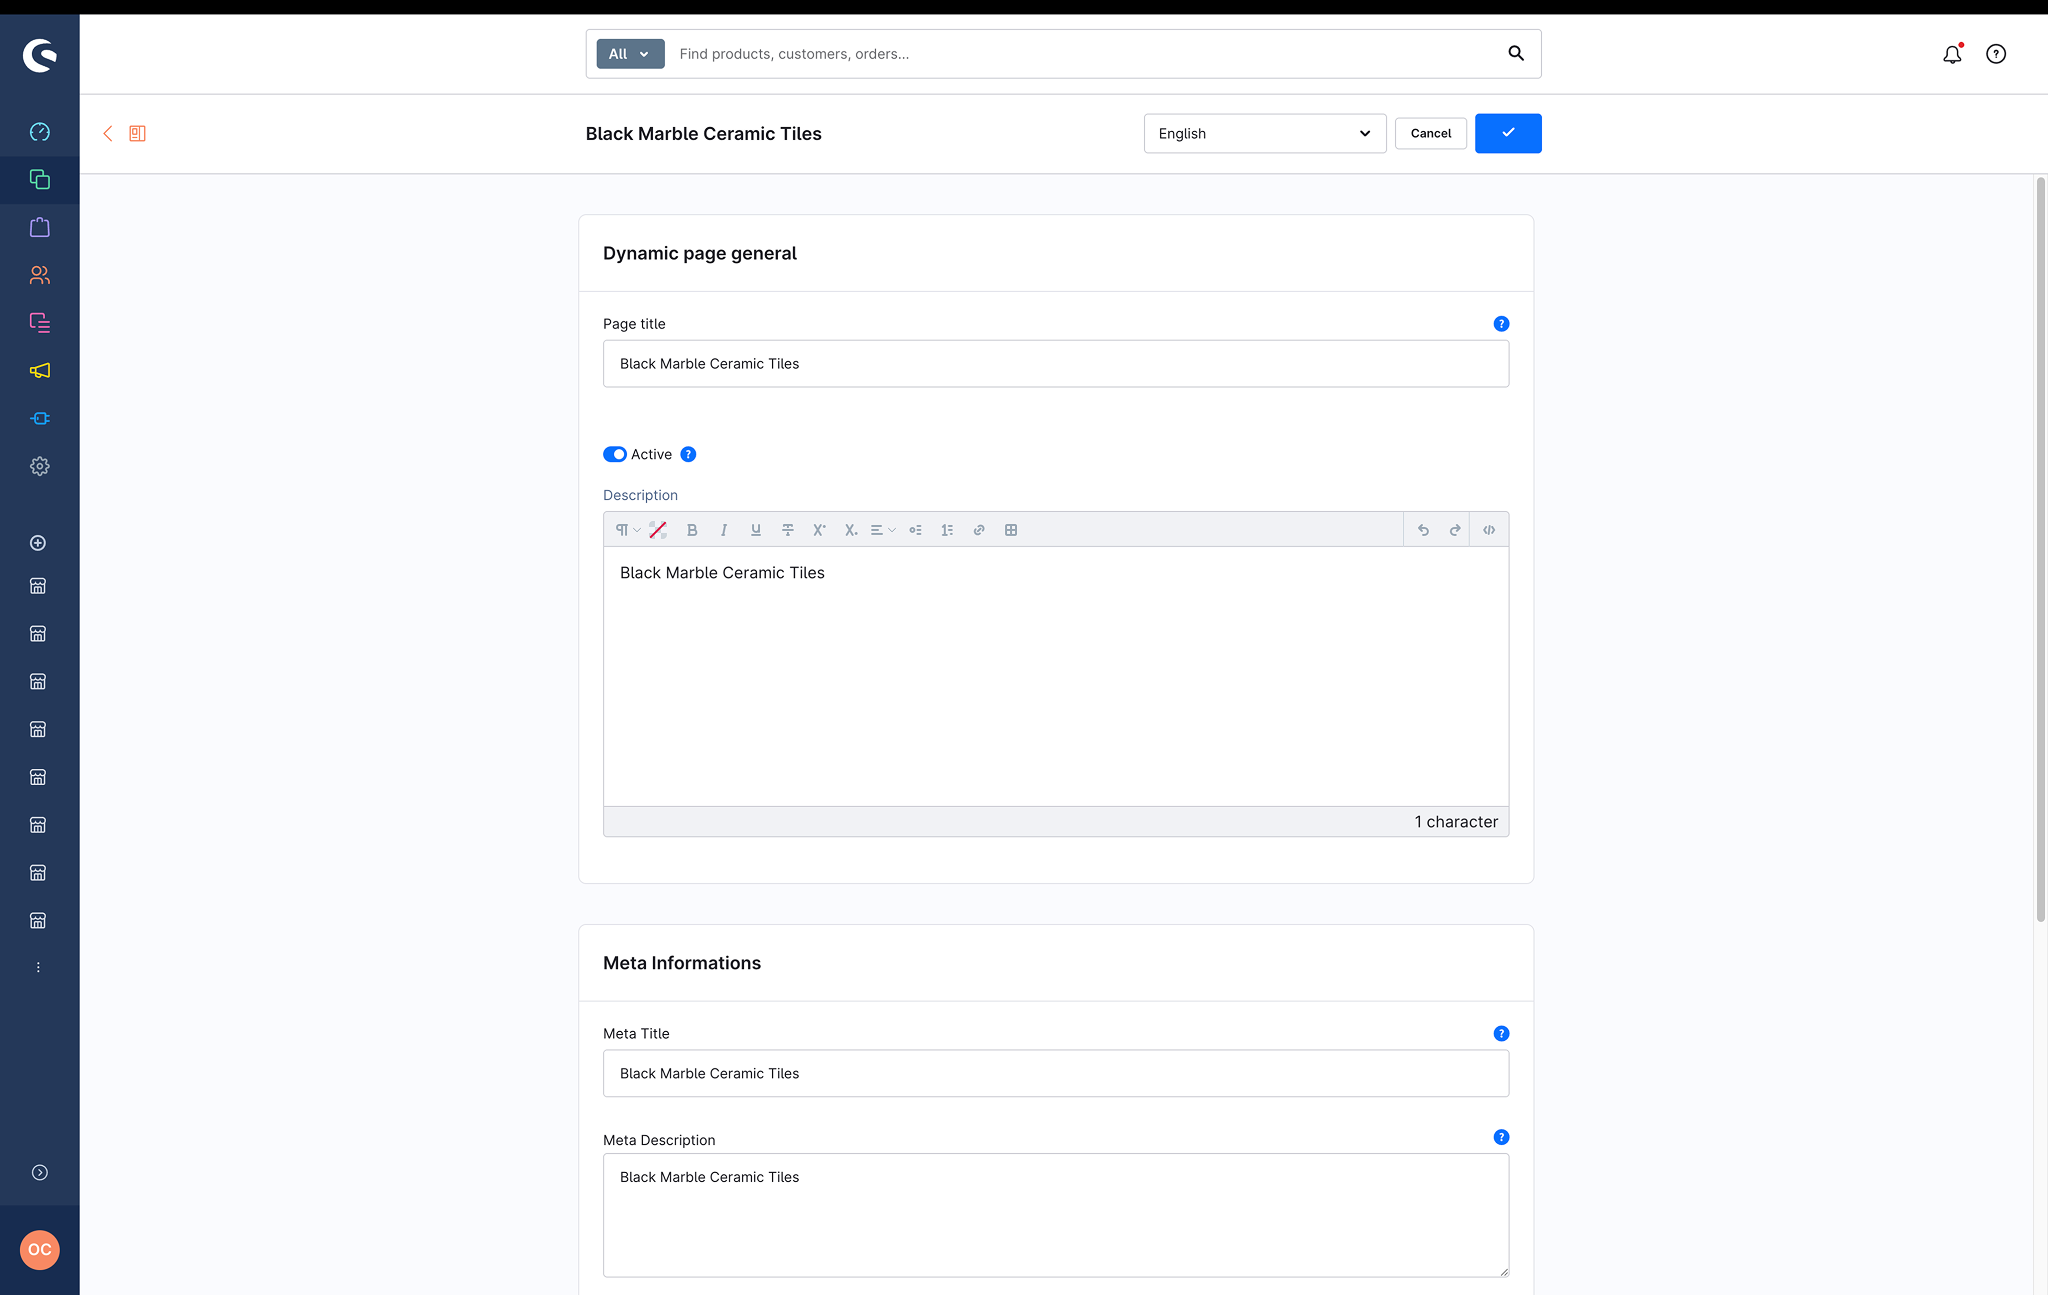Open the English language dropdown

click(1265, 133)
